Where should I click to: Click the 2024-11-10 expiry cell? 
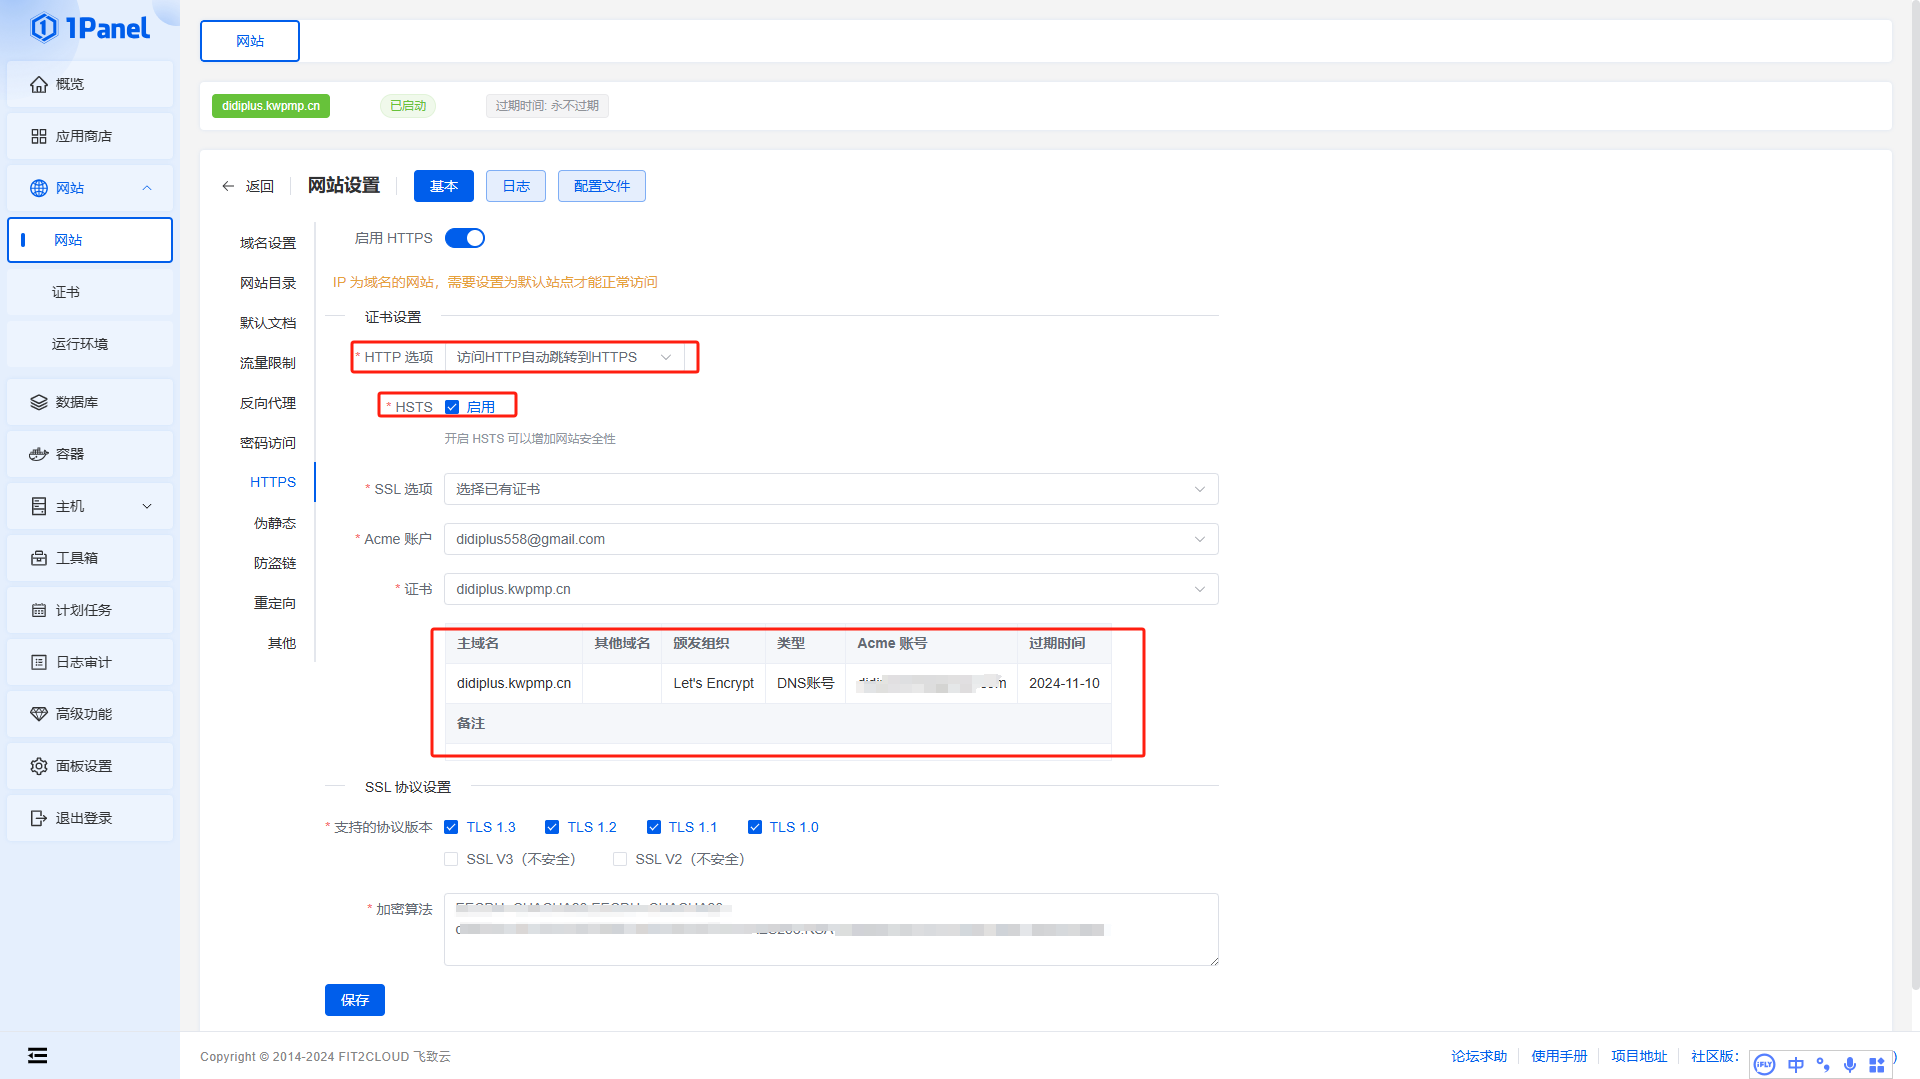pos(1064,683)
